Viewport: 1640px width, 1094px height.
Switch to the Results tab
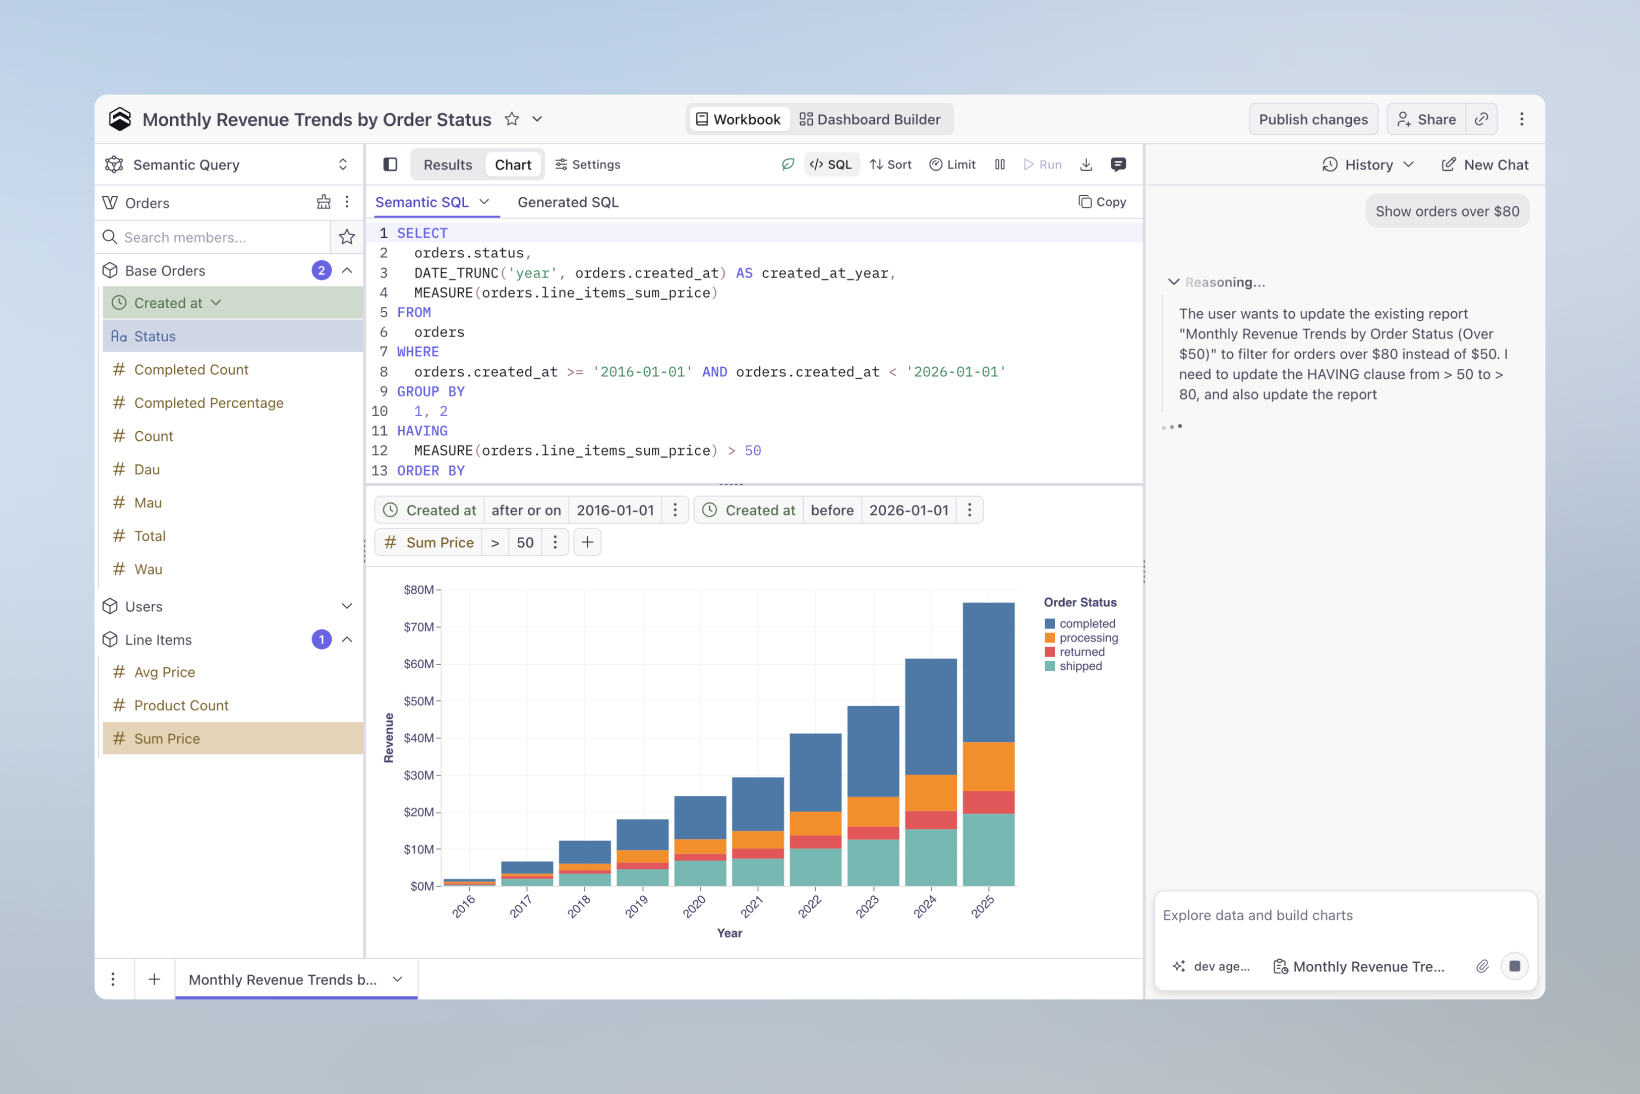click(x=447, y=164)
